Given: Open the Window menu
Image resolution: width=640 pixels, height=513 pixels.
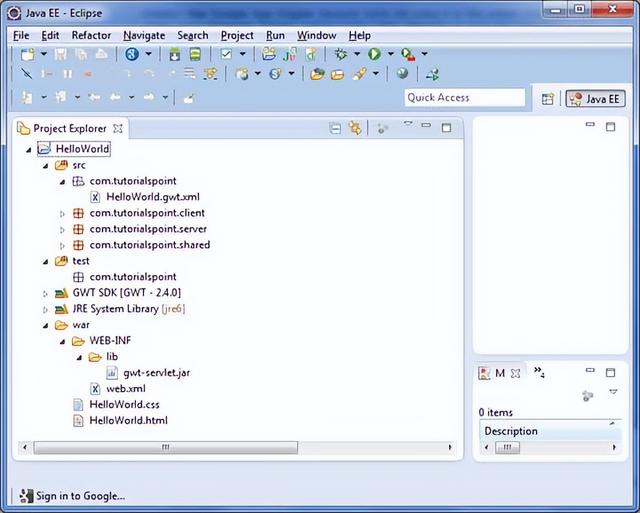Looking at the screenshot, I should point(316,36).
